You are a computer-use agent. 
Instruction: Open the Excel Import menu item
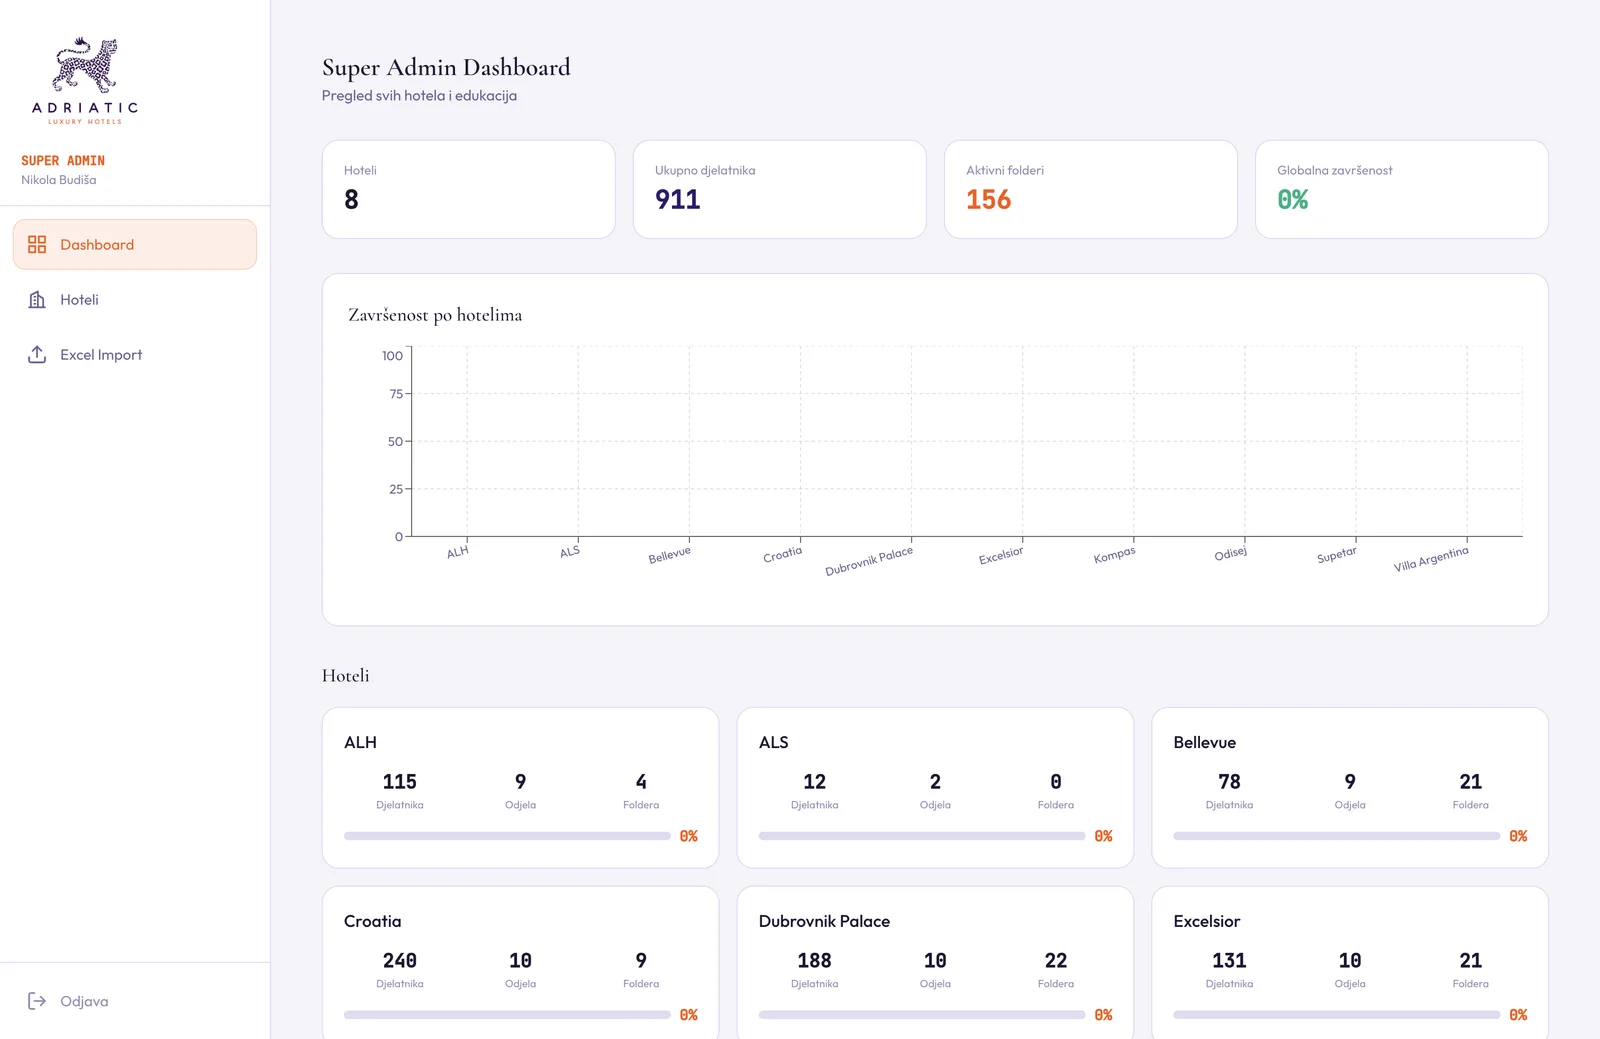[x=135, y=354]
